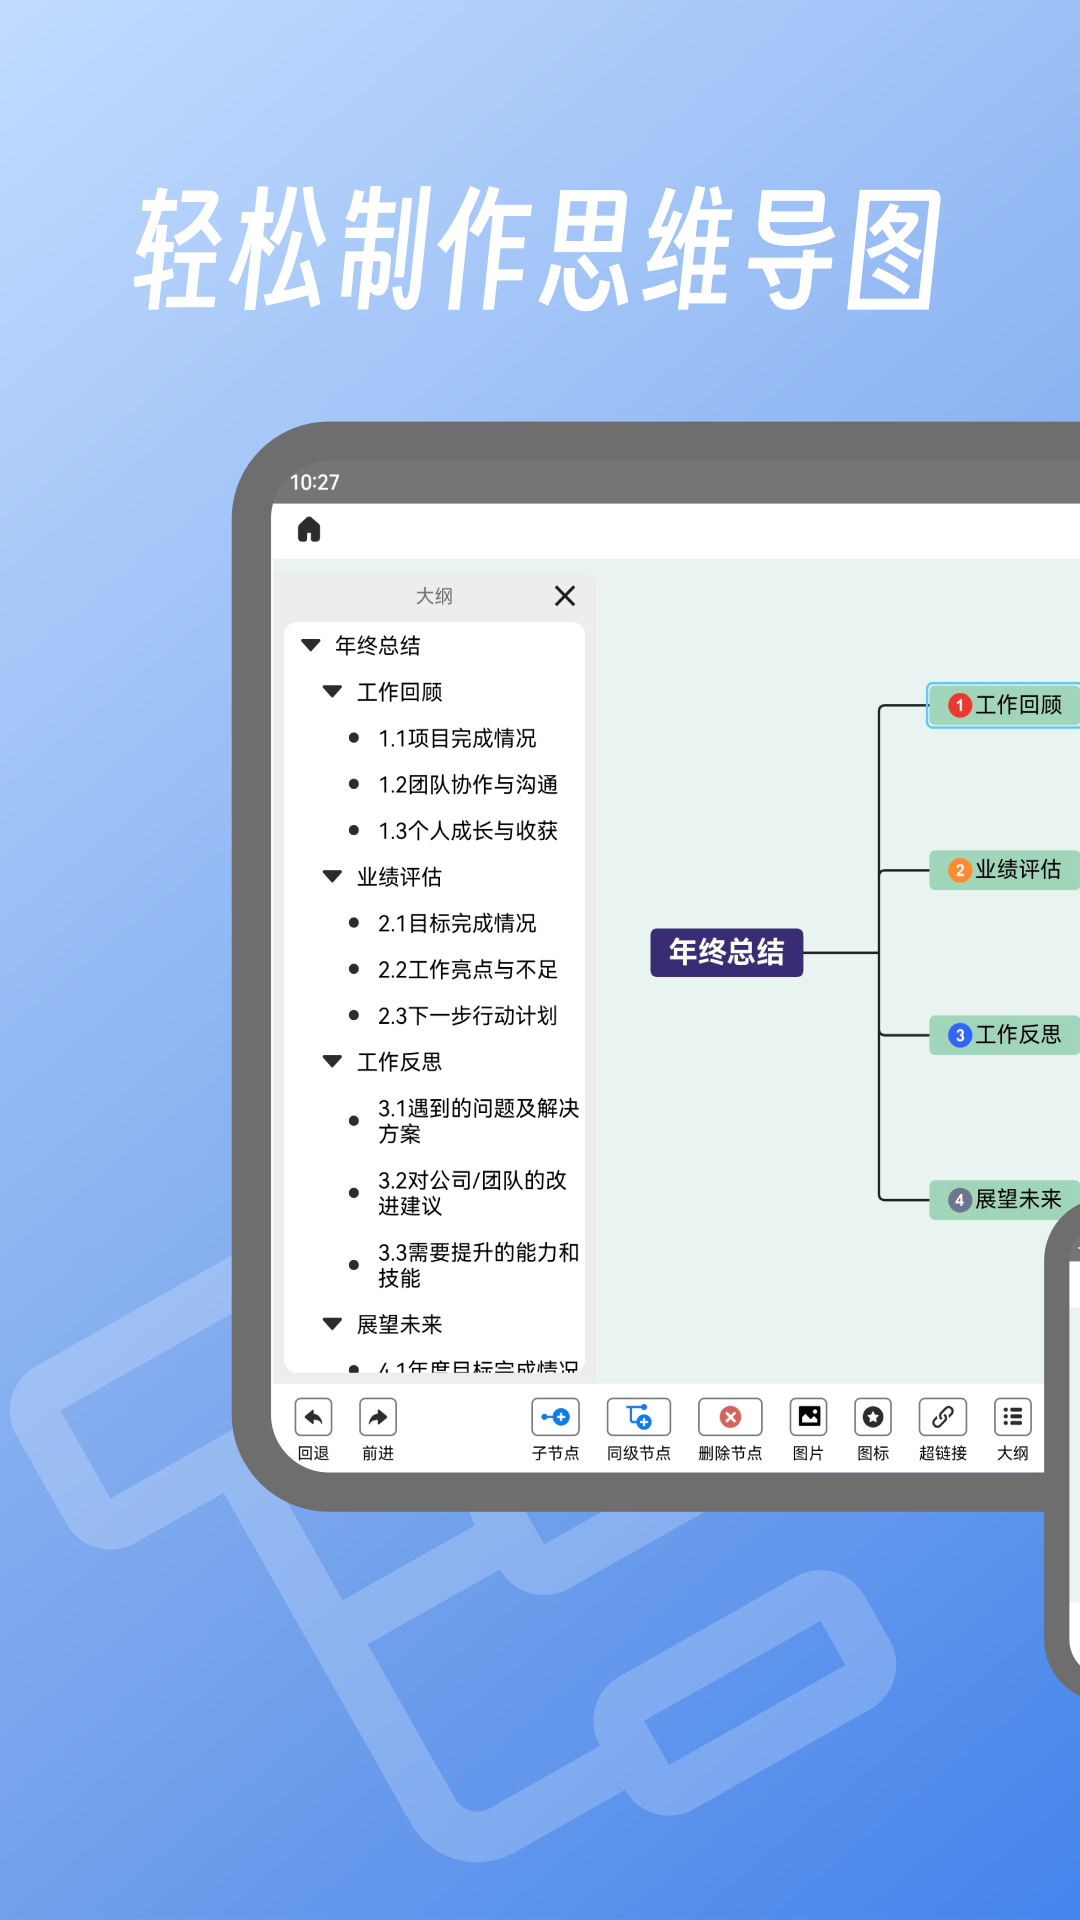Image resolution: width=1080 pixels, height=1920 pixels.
Task: Click the 工作反思 mind map node
Action: coord(1004,1035)
